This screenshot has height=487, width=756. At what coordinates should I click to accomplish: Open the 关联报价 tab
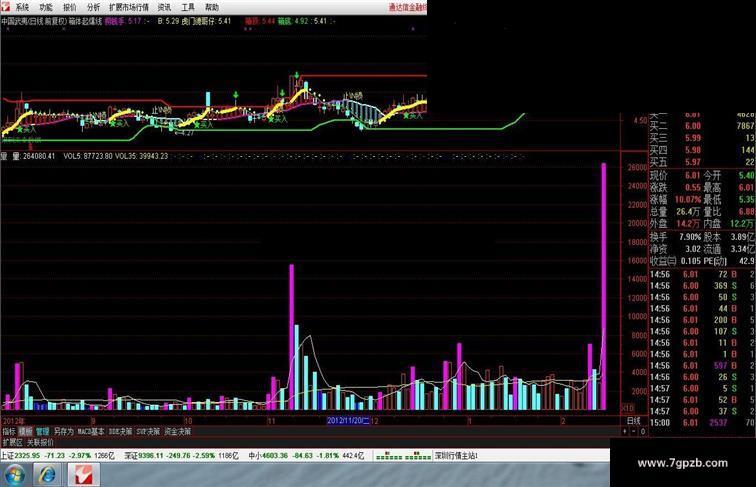(40, 442)
